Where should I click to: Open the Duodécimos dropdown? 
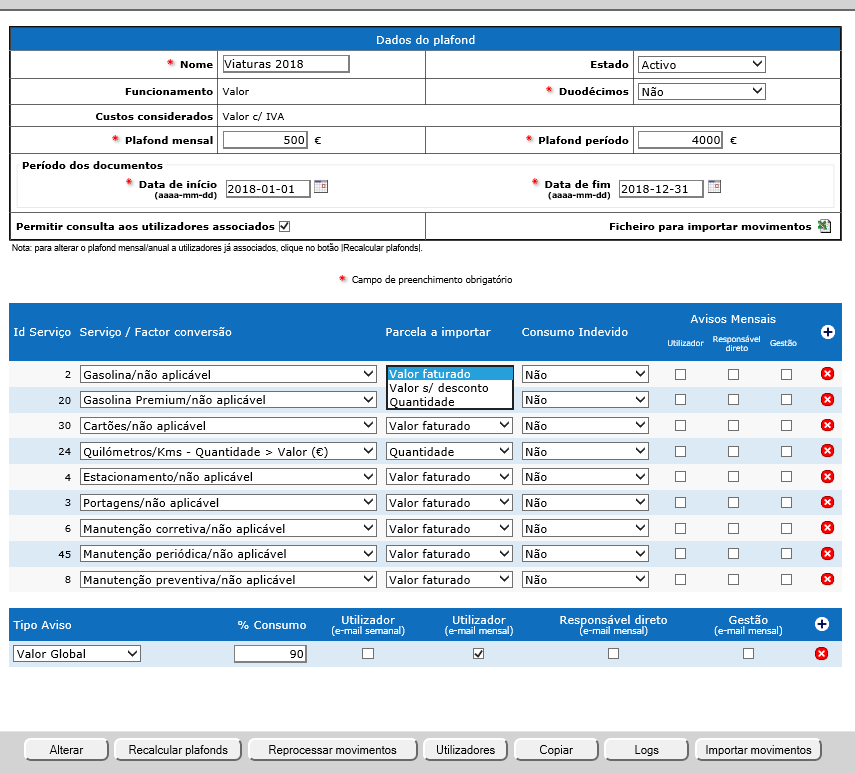click(x=702, y=92)
